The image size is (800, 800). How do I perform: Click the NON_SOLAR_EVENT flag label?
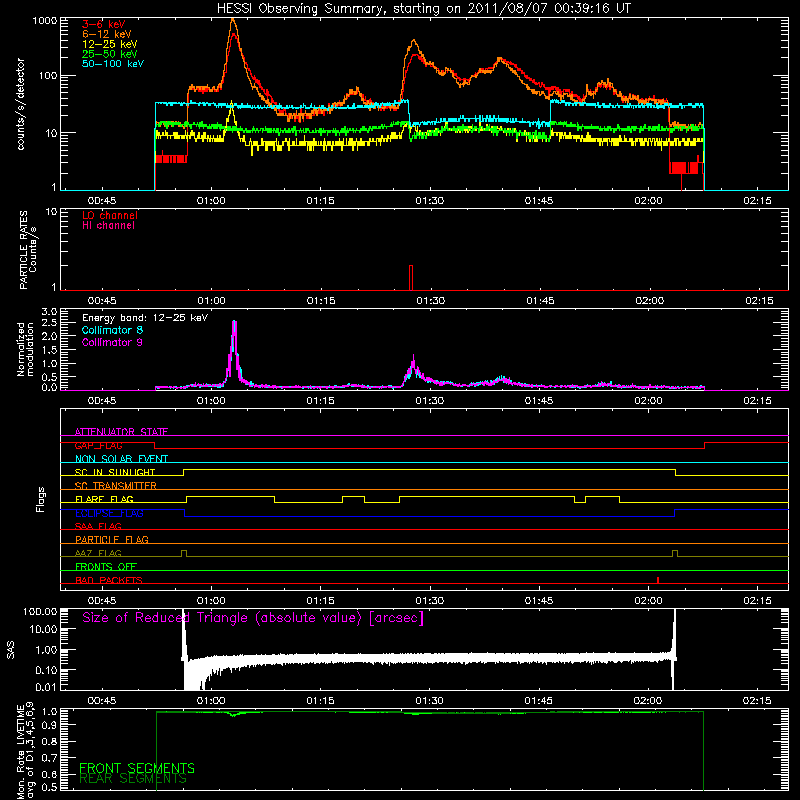click(x=121, y=459)
